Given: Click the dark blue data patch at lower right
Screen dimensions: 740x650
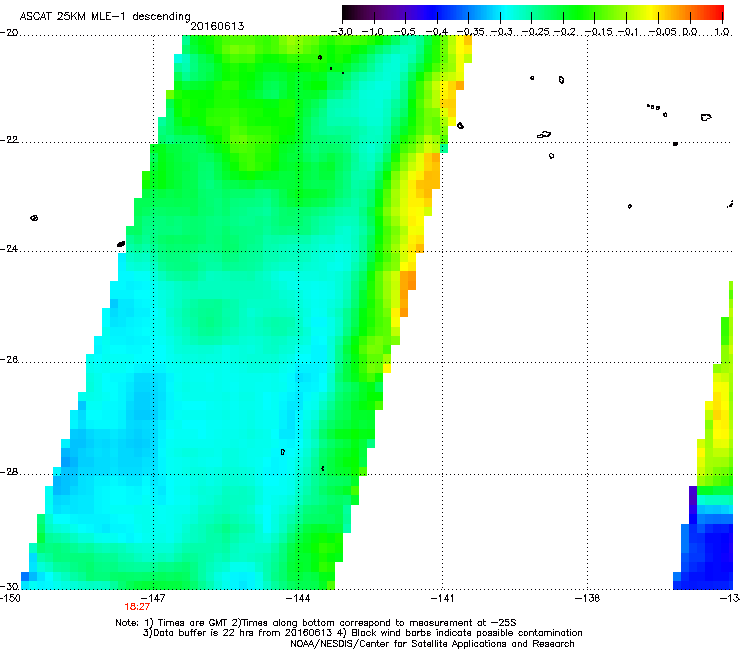Looking at the screenshot, I should 706,552.
